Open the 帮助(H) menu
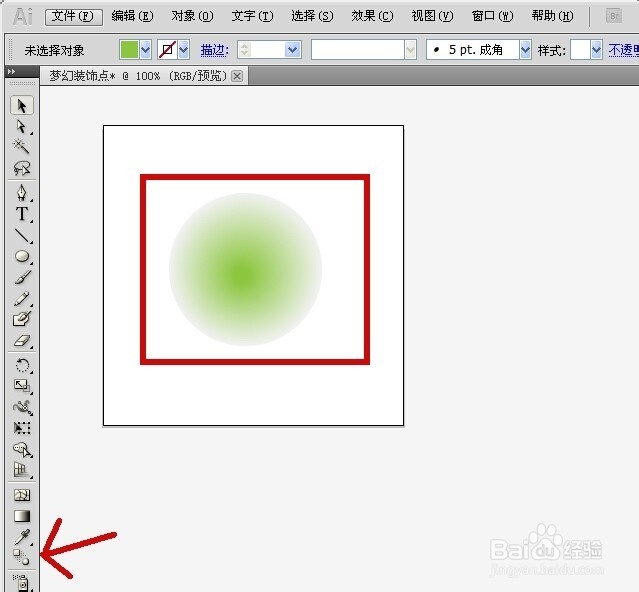The height and width of the screenshot is (592, 639). click(552, 16)
